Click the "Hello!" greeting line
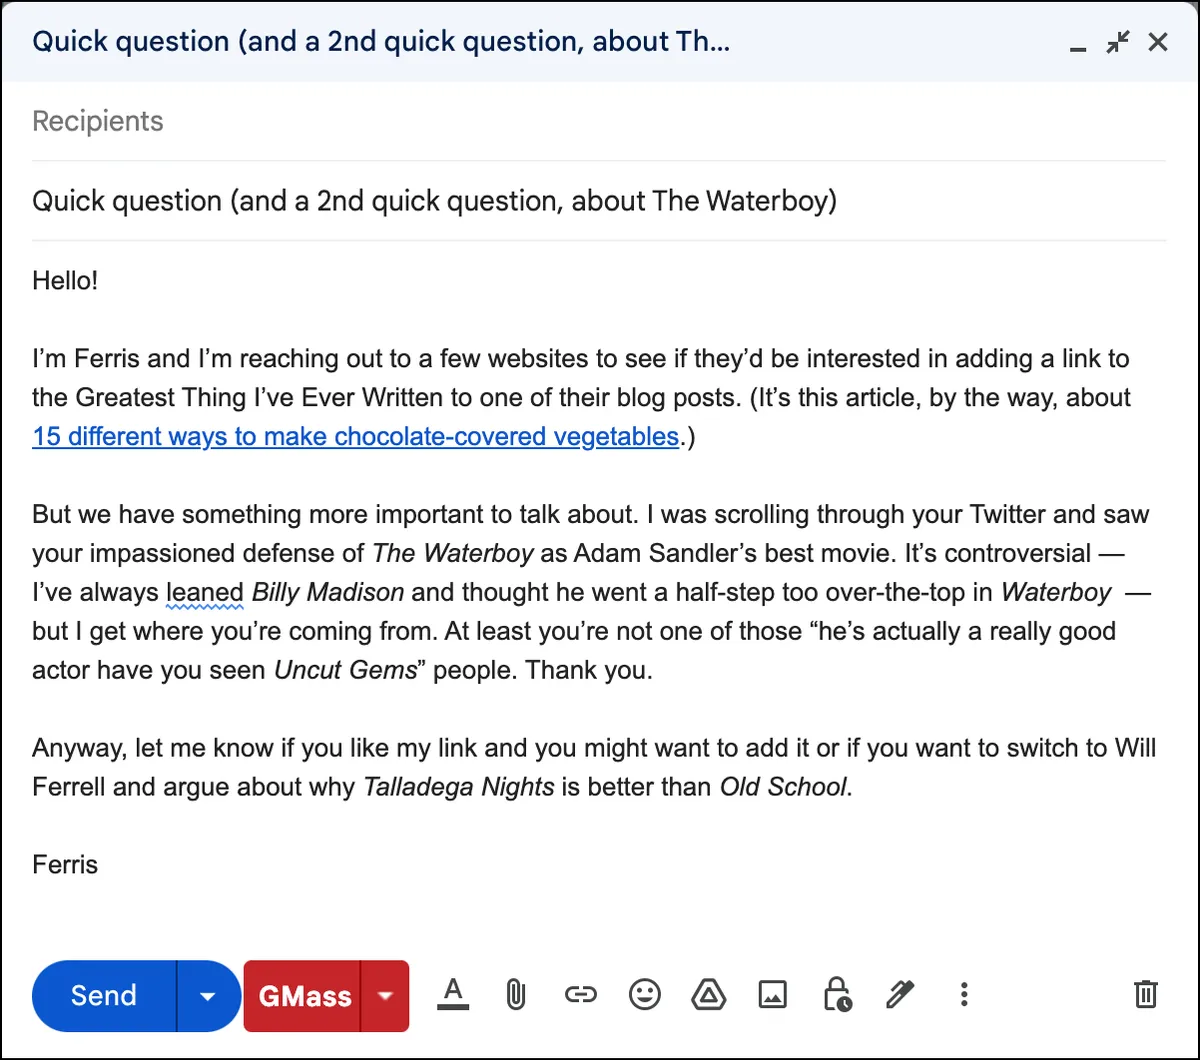Image resolution: width=1200 pixels, height=1060 pixels. click(65, 280)
